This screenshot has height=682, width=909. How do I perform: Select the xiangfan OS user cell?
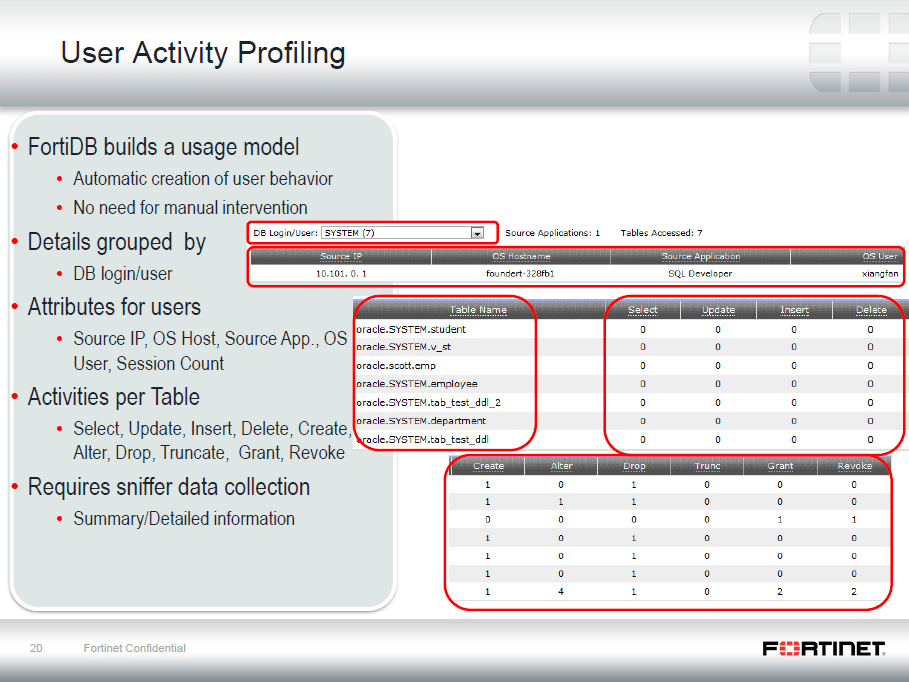click(880, 273)
